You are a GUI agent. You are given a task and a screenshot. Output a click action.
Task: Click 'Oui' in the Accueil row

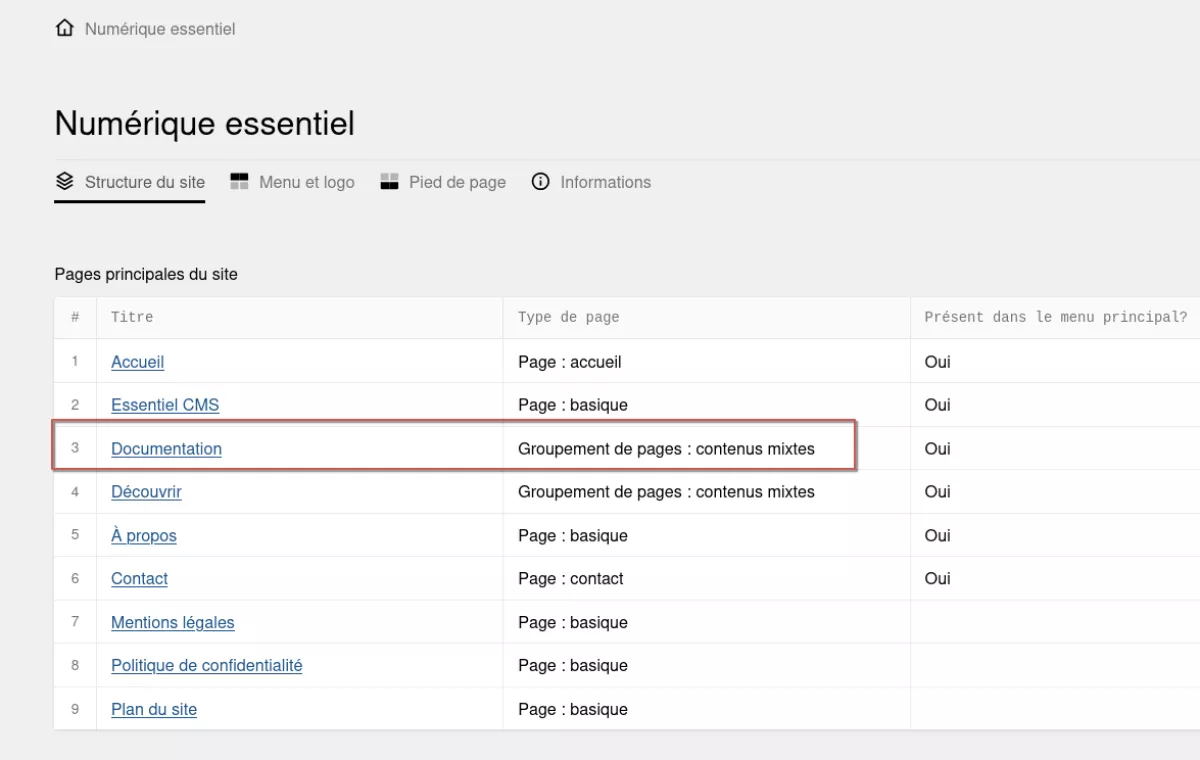click(x=938, y=362)
